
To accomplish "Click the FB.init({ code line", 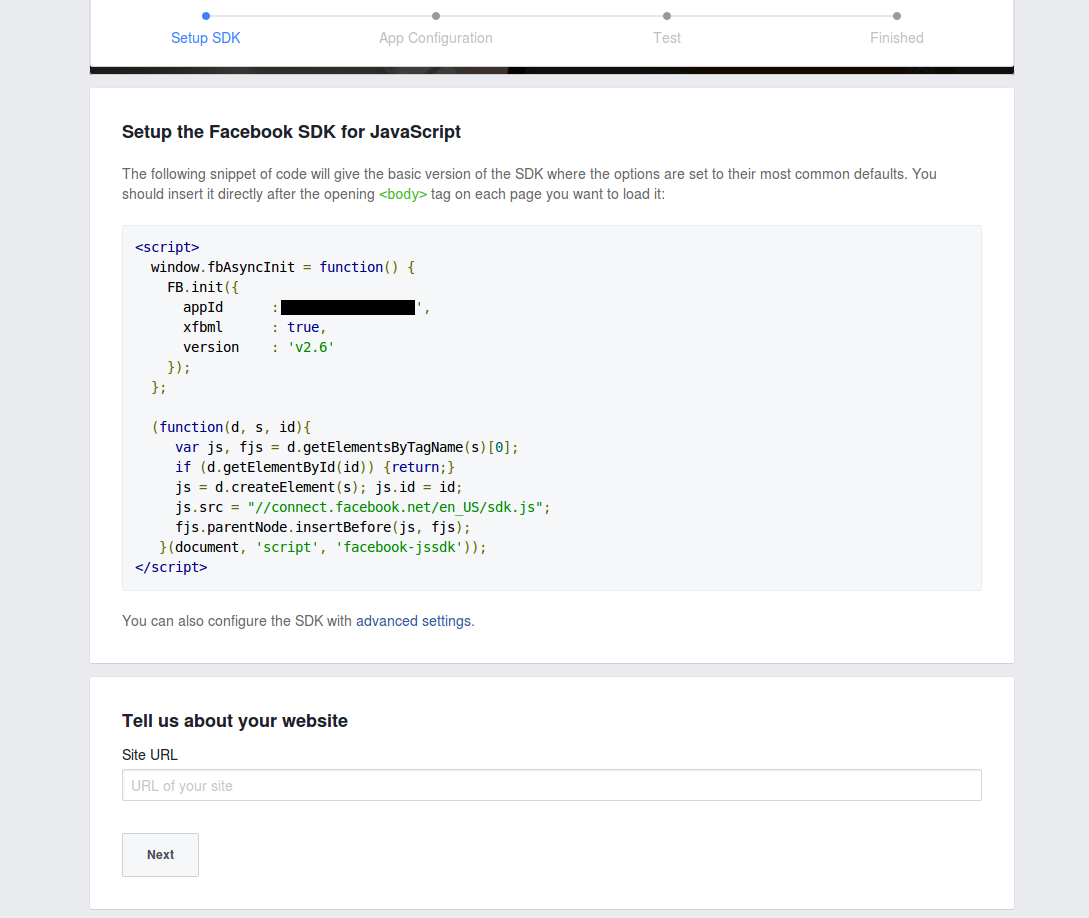I will pyautogui.click(x=203, y=287).
